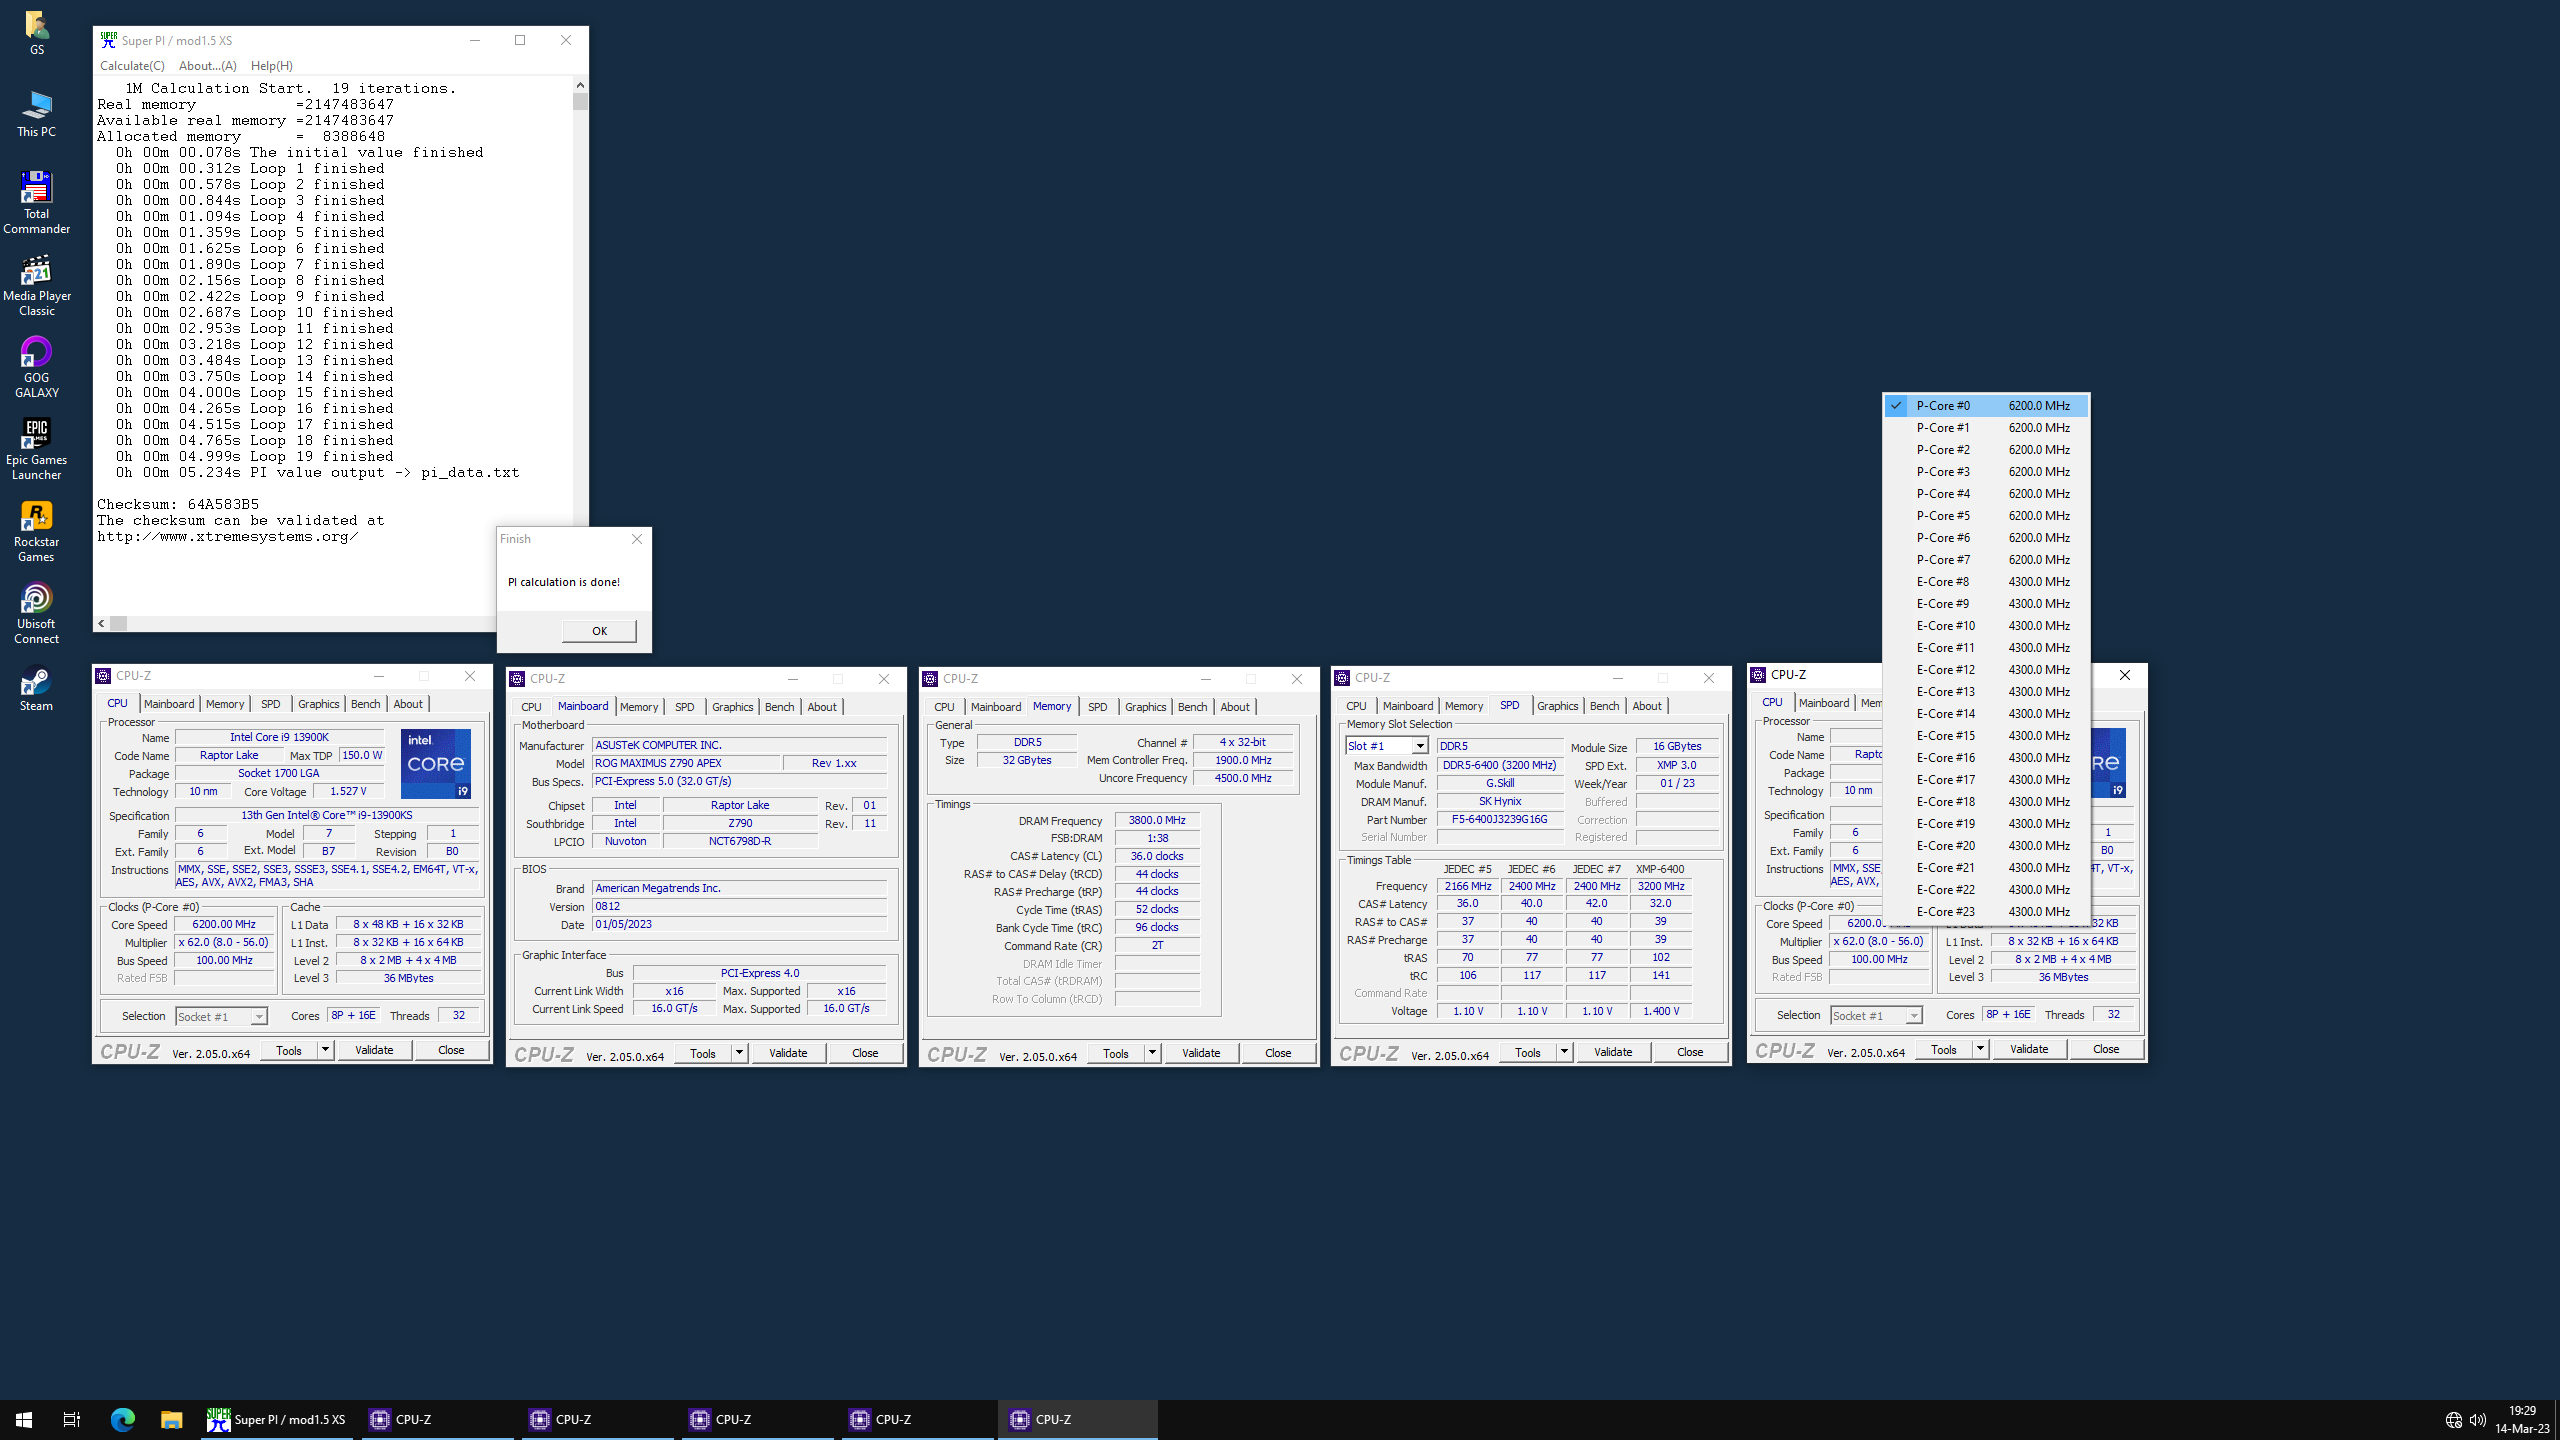Click fifth CPU-Z taskbar button

click(1078, 1419)
